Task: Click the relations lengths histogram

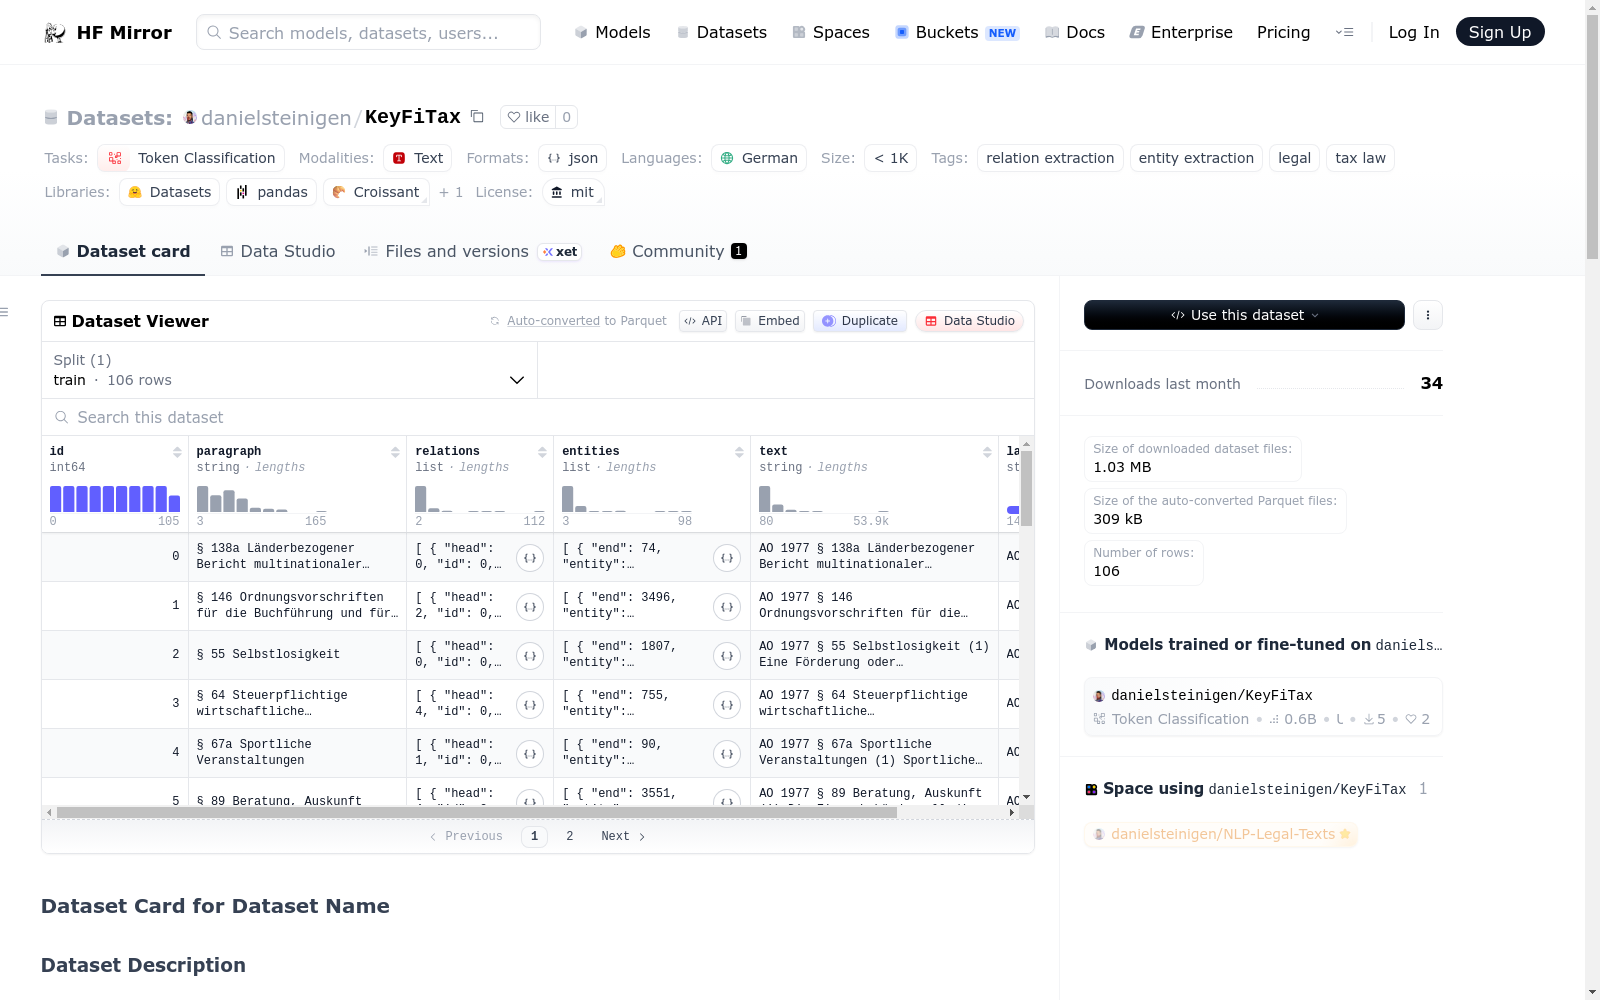Action: [480, 499]
